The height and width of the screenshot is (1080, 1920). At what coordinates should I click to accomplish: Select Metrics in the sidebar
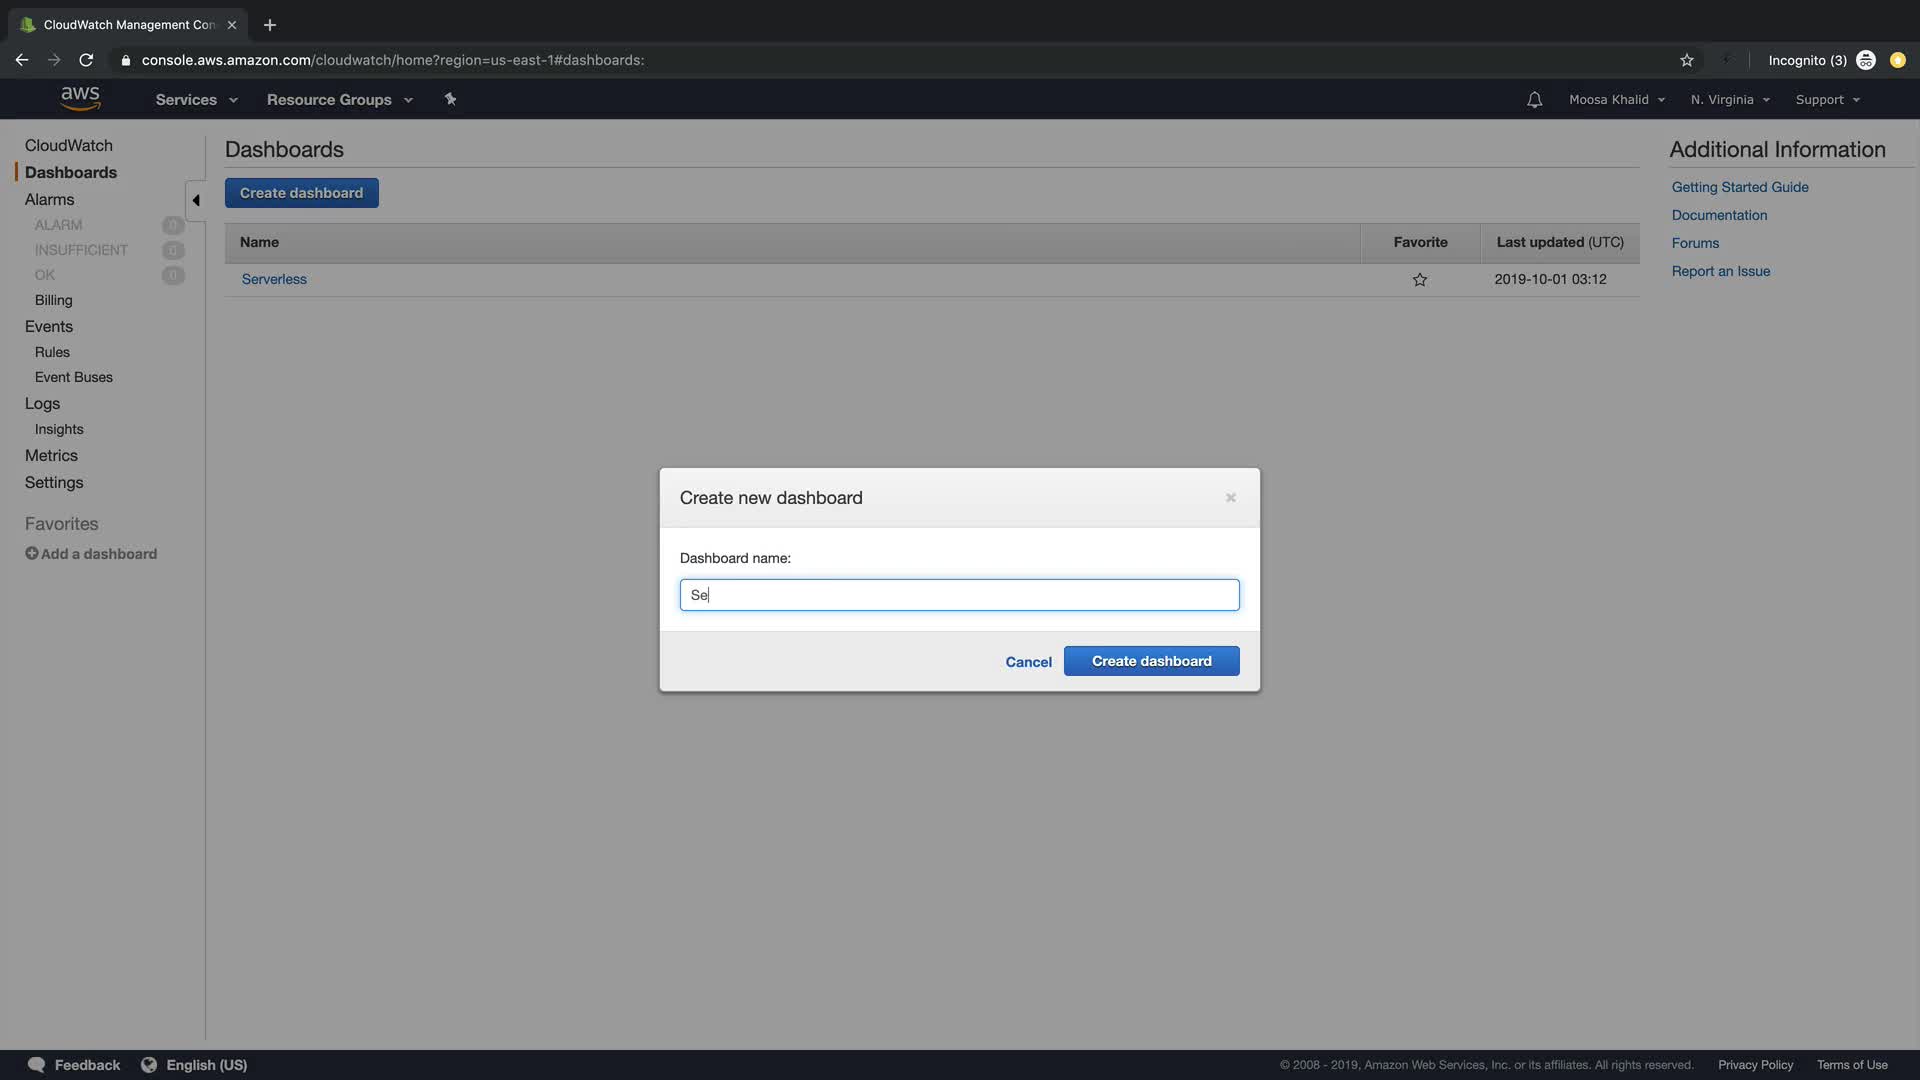click(x=51, y=455)
